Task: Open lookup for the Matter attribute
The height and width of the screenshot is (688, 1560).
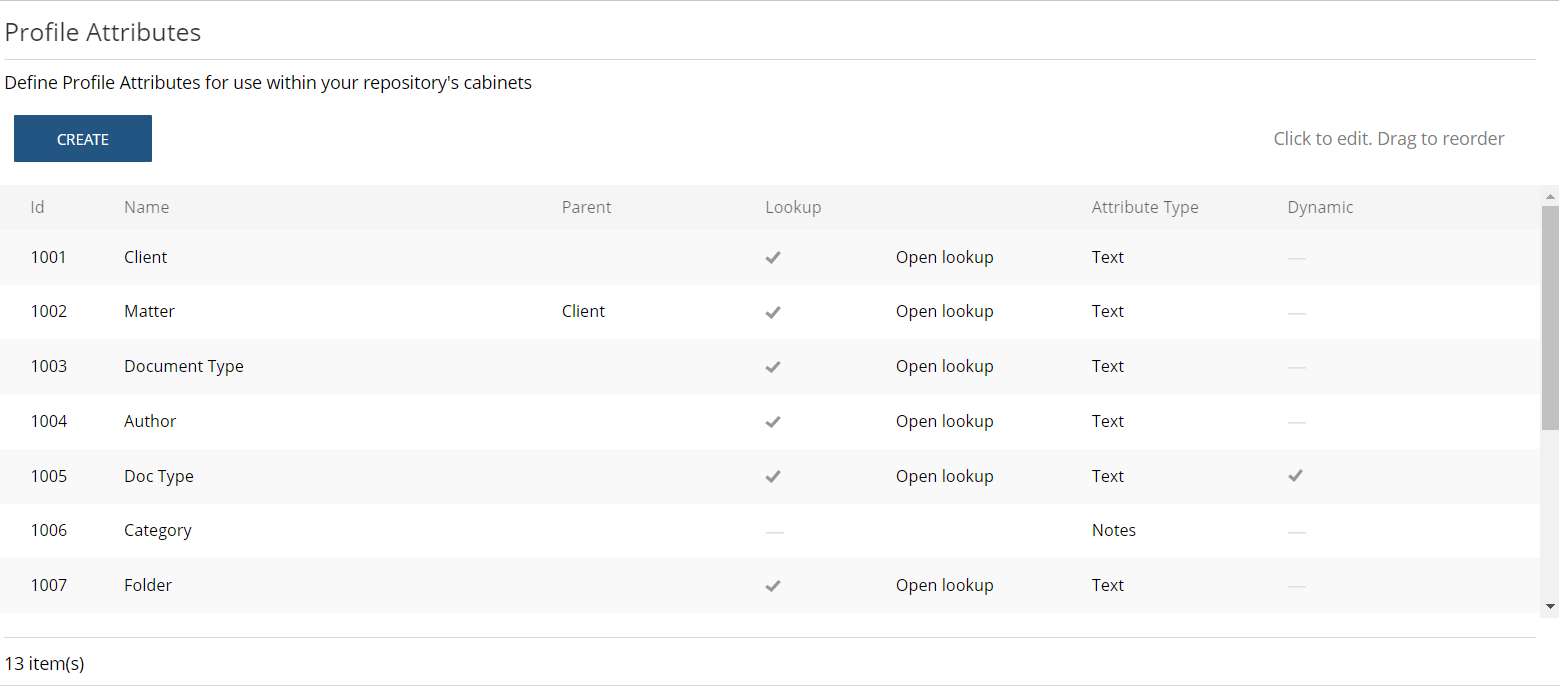Action: 944,311
